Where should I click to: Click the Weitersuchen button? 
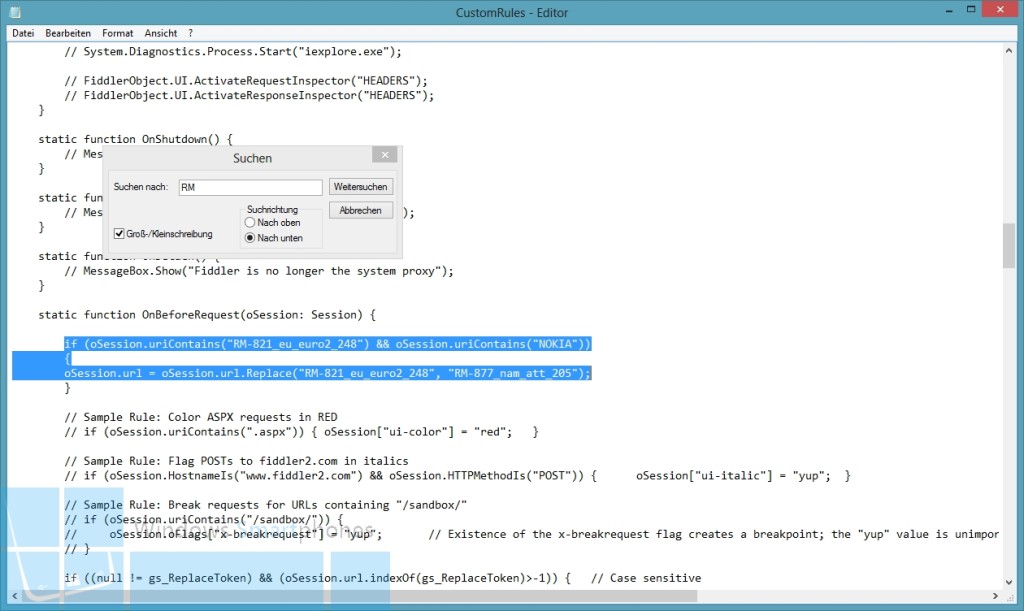[x=360, y=187]
